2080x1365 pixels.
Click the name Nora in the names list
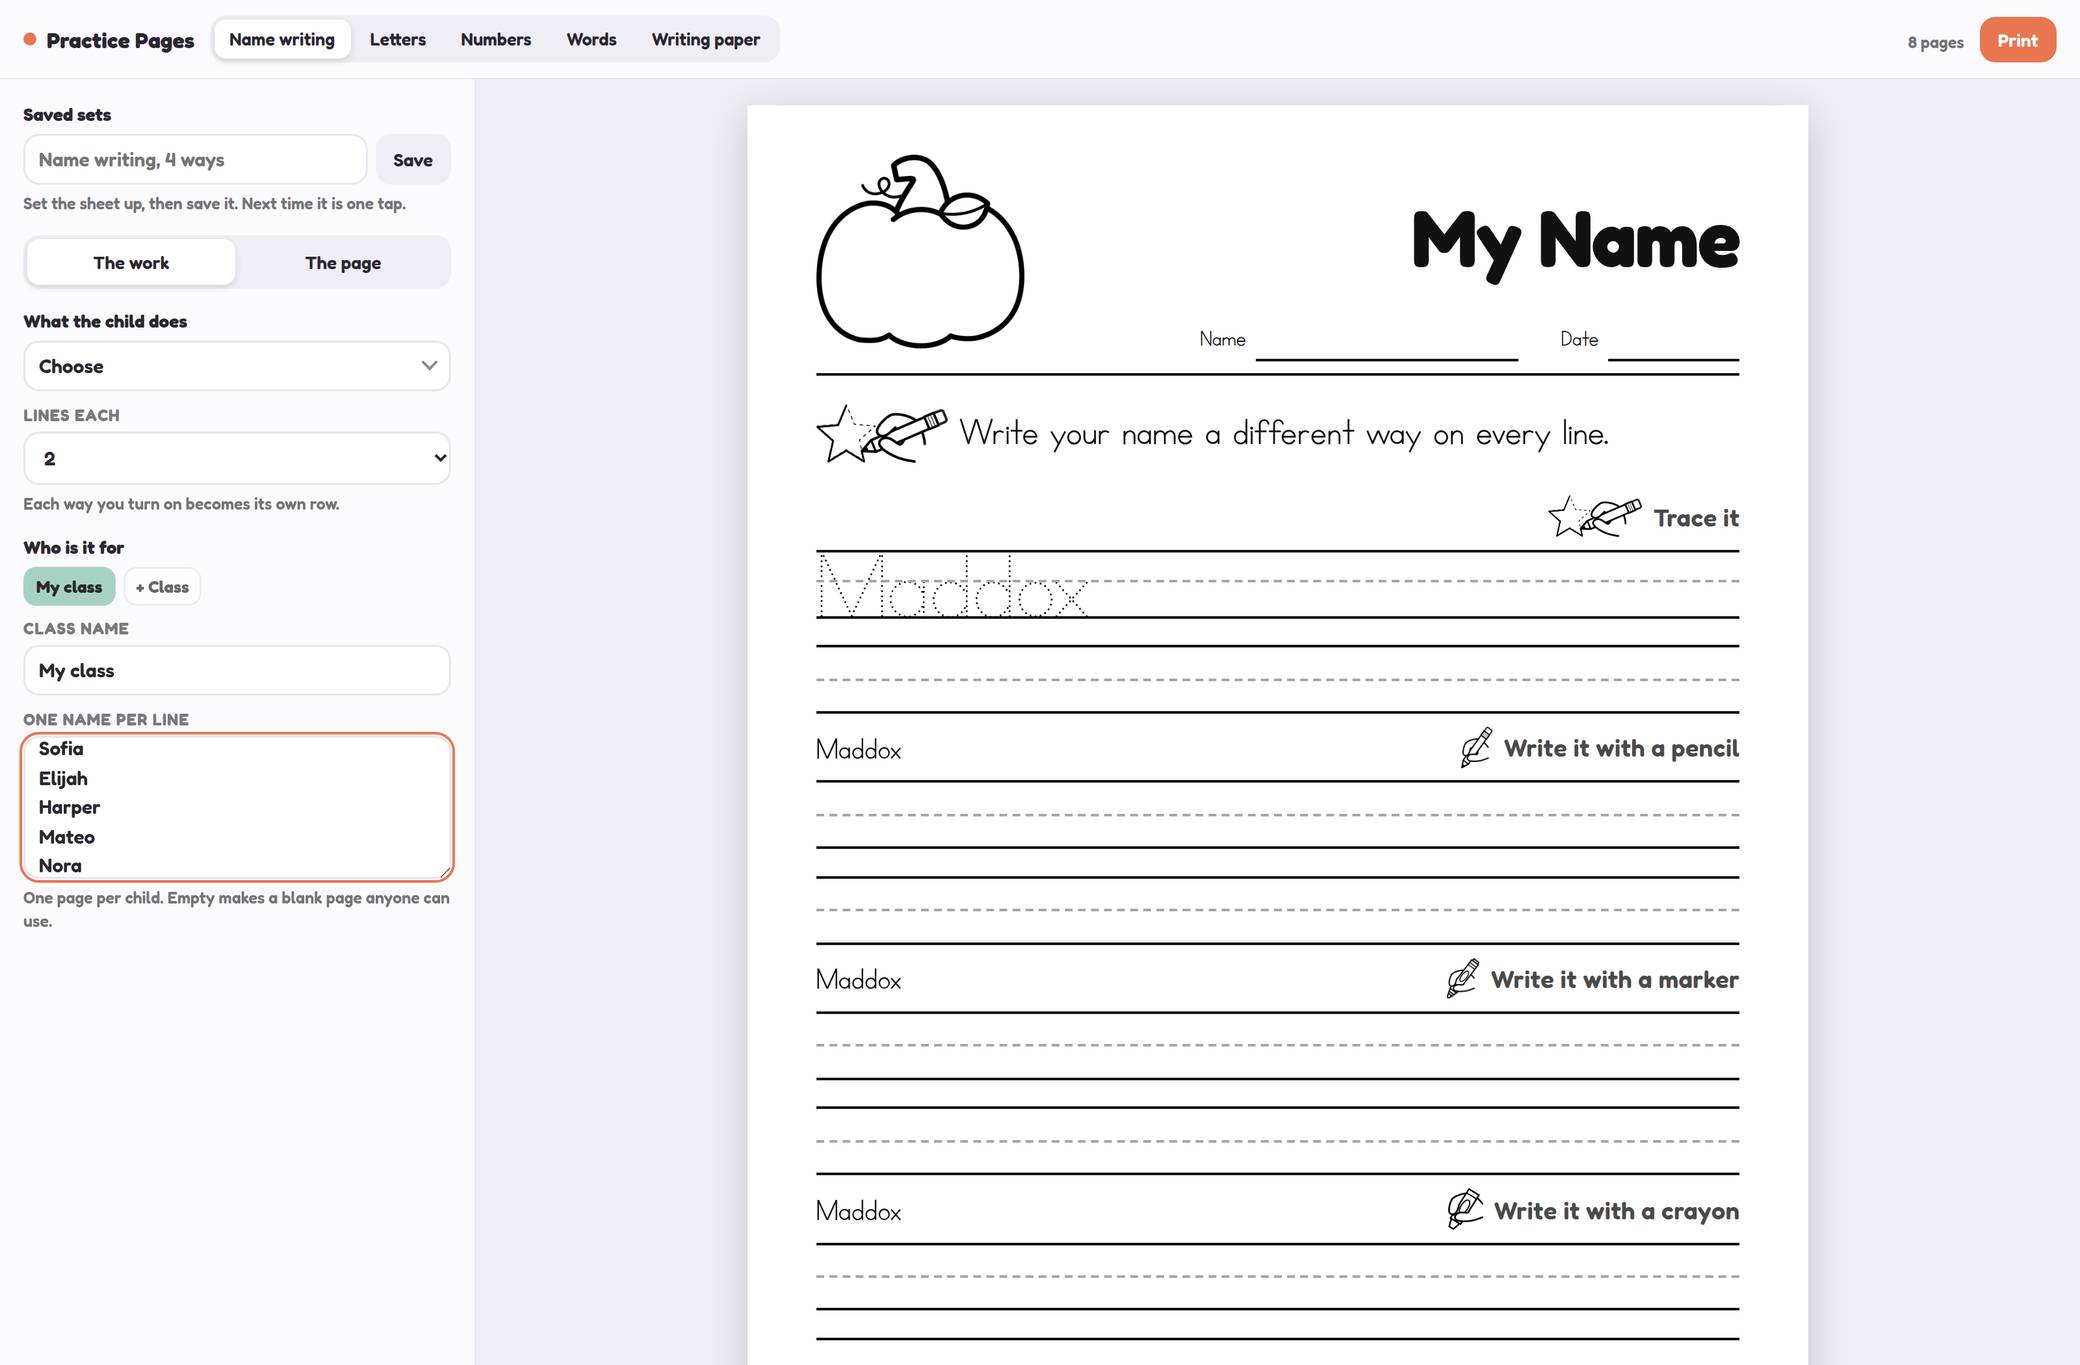coord(60,866)
